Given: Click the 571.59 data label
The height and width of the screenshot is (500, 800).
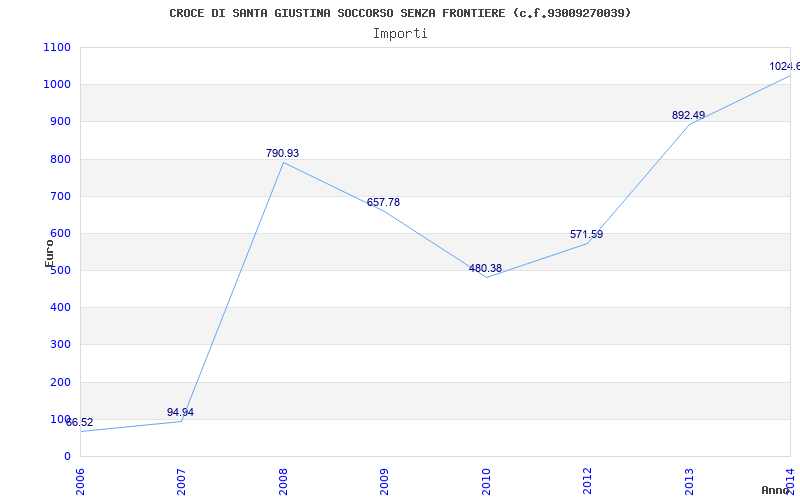Looking at the screenshot, I should point(586,235).
